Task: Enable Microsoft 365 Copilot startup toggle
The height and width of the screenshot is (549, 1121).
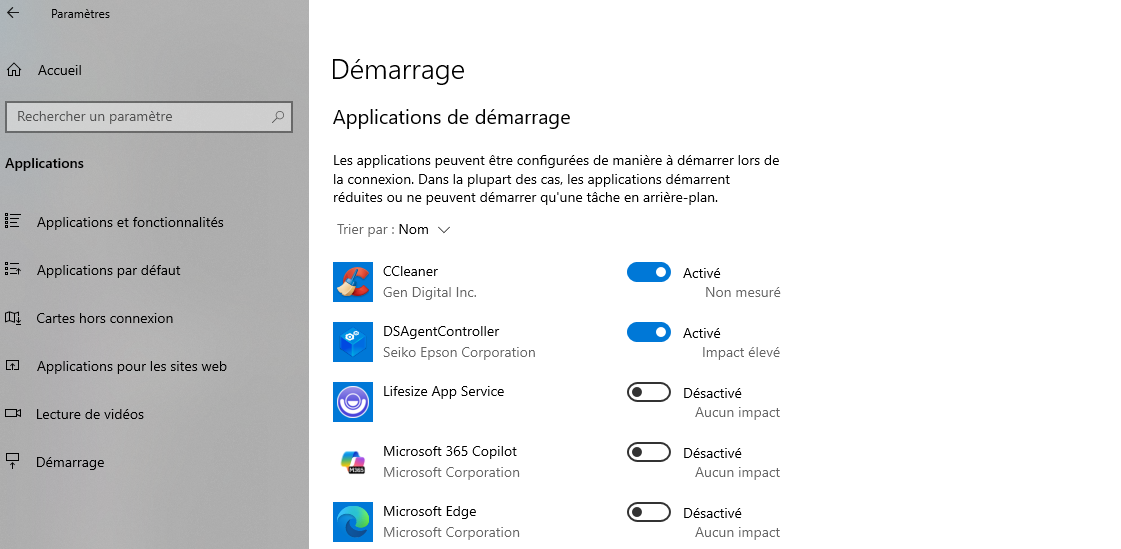Action: pyautogui.click(x=648, y=452)
